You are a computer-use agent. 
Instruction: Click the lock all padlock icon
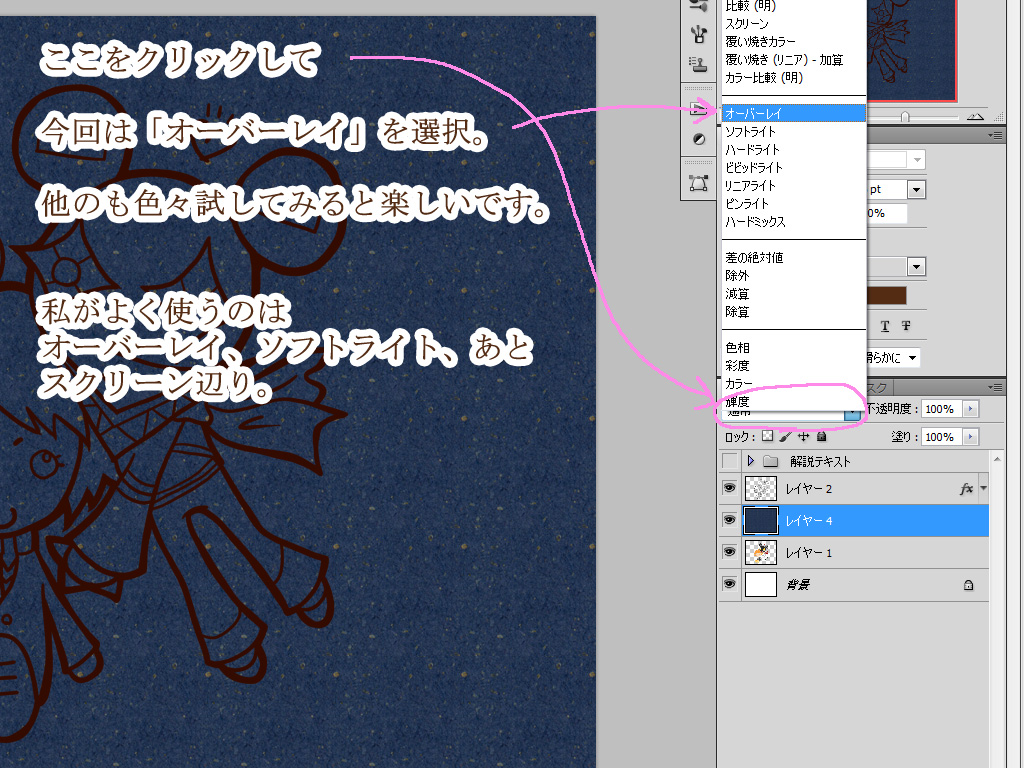821,437
